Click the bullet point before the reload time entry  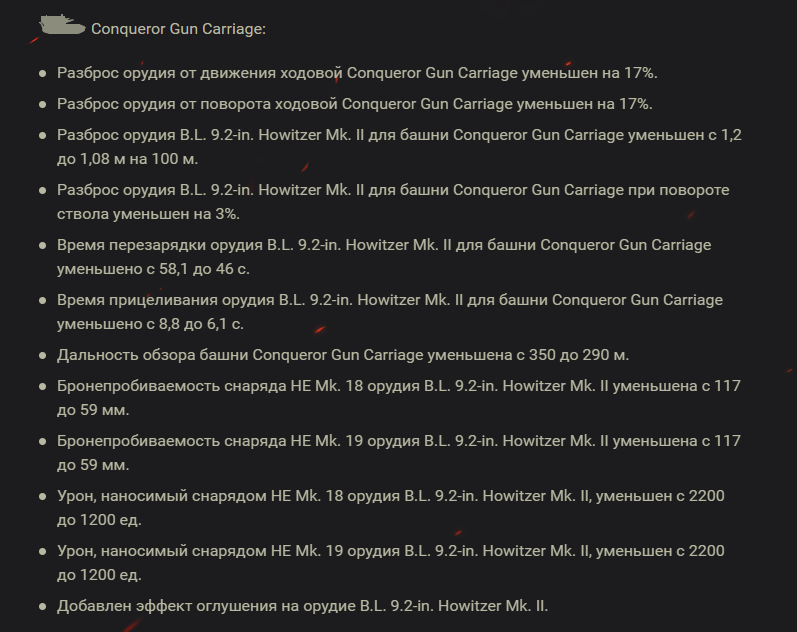pos(43,246)
